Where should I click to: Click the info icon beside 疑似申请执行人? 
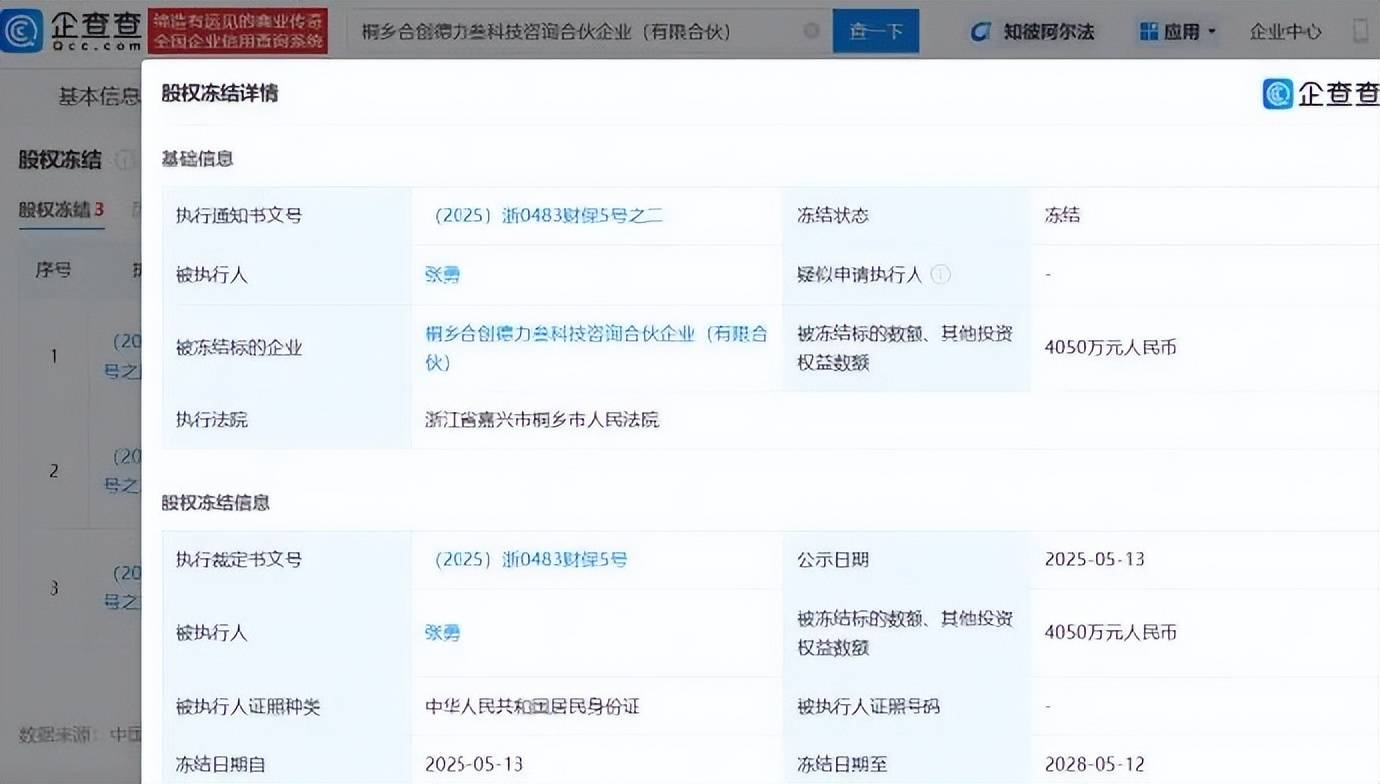click(940, 275)
